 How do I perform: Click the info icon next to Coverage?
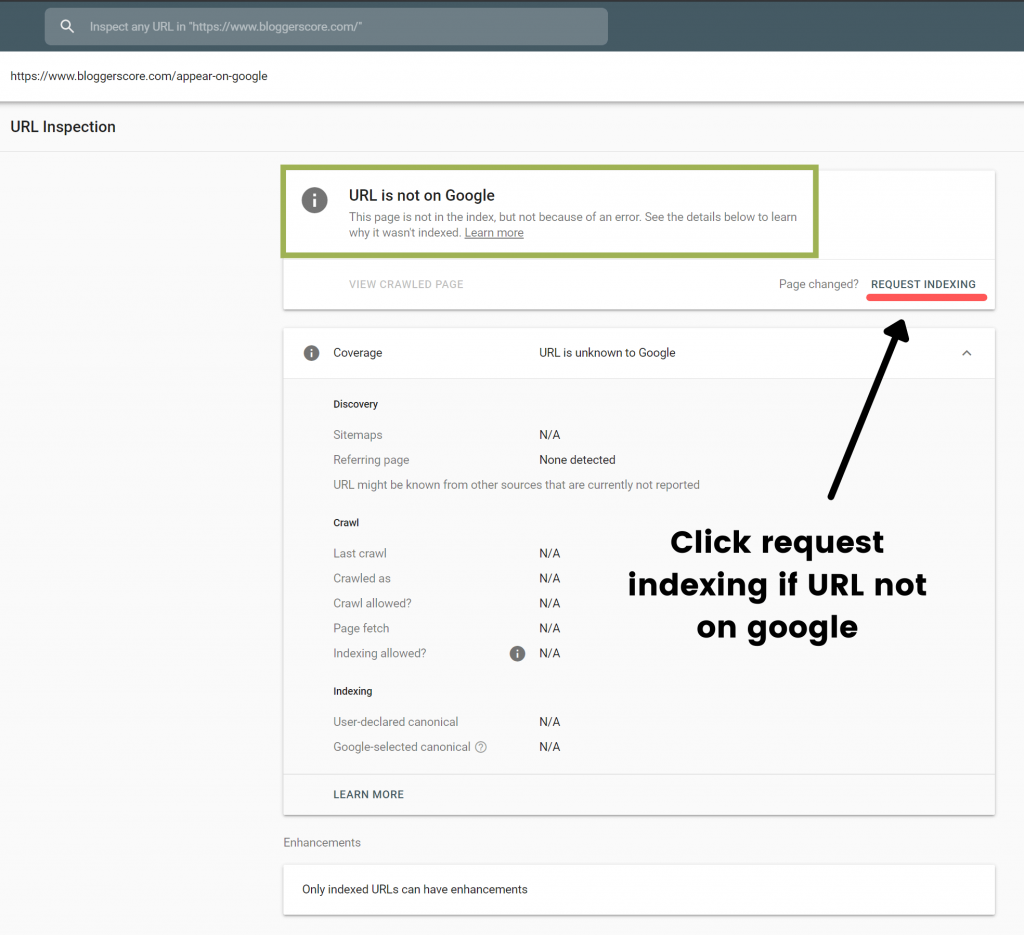[x=312, y=353]
